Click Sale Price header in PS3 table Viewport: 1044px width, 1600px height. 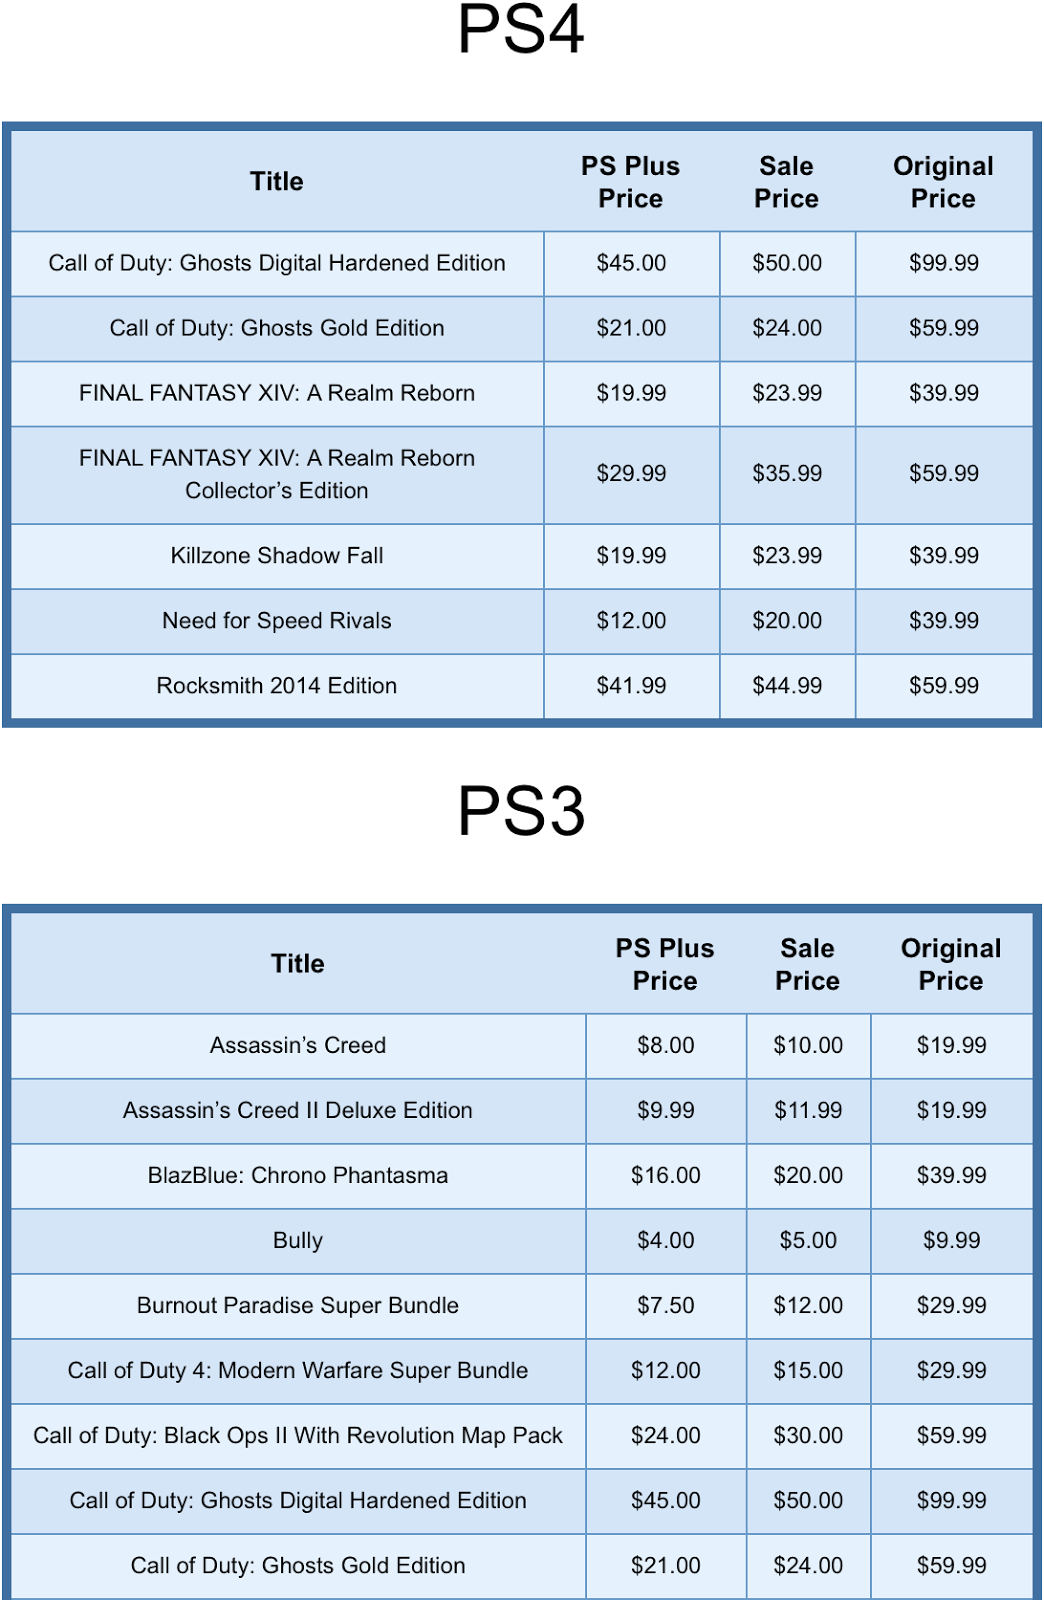click(x=808, y=964)
